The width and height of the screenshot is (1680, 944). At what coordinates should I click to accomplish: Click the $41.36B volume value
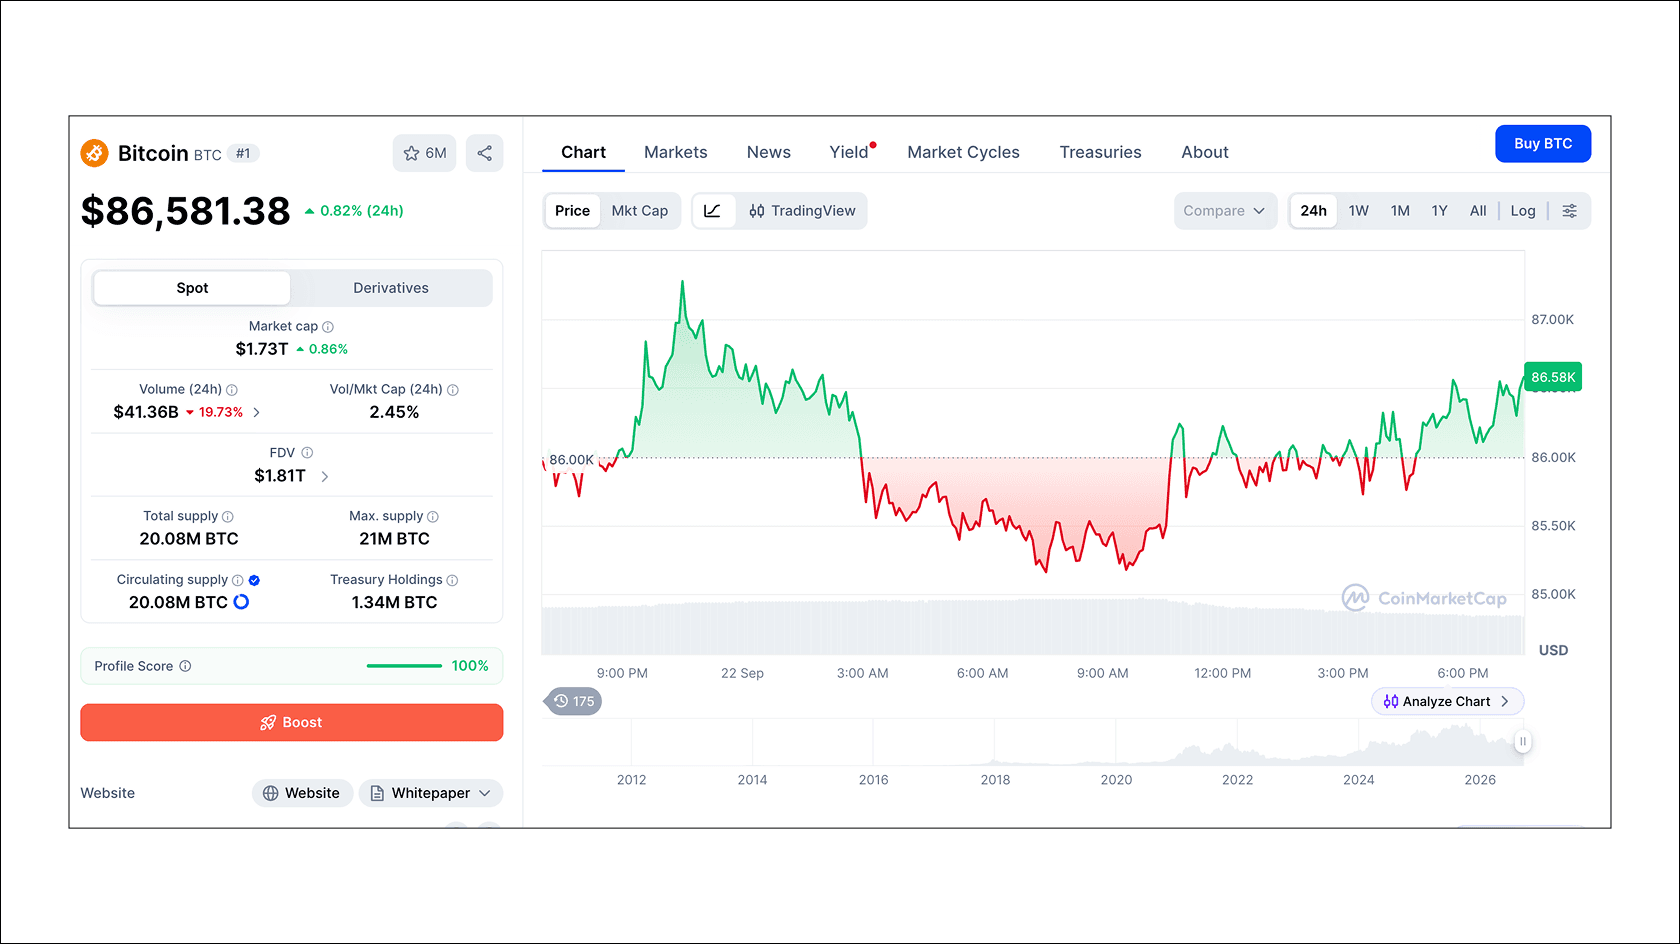coord(146,412)
